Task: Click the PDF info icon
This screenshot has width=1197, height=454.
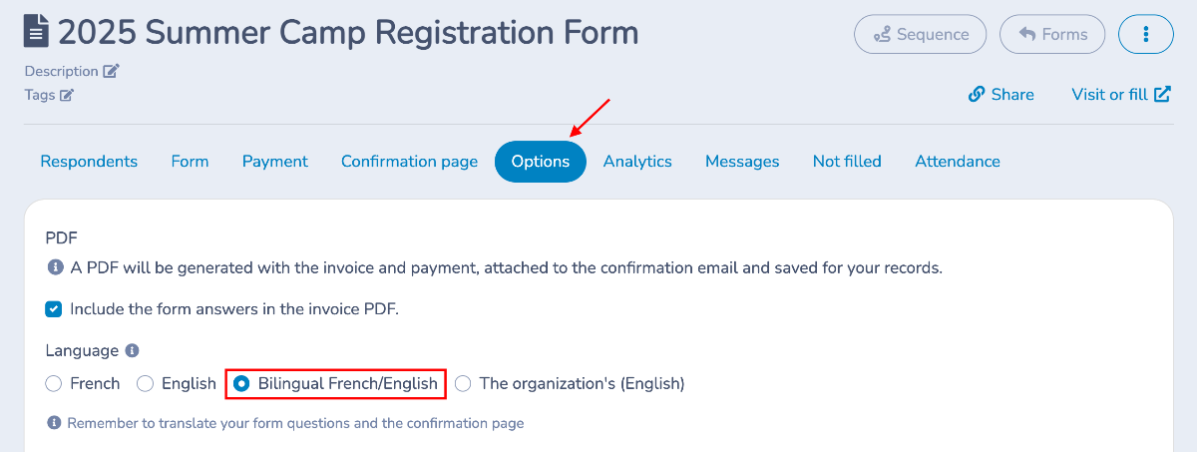Action: (x=55, y=268)
